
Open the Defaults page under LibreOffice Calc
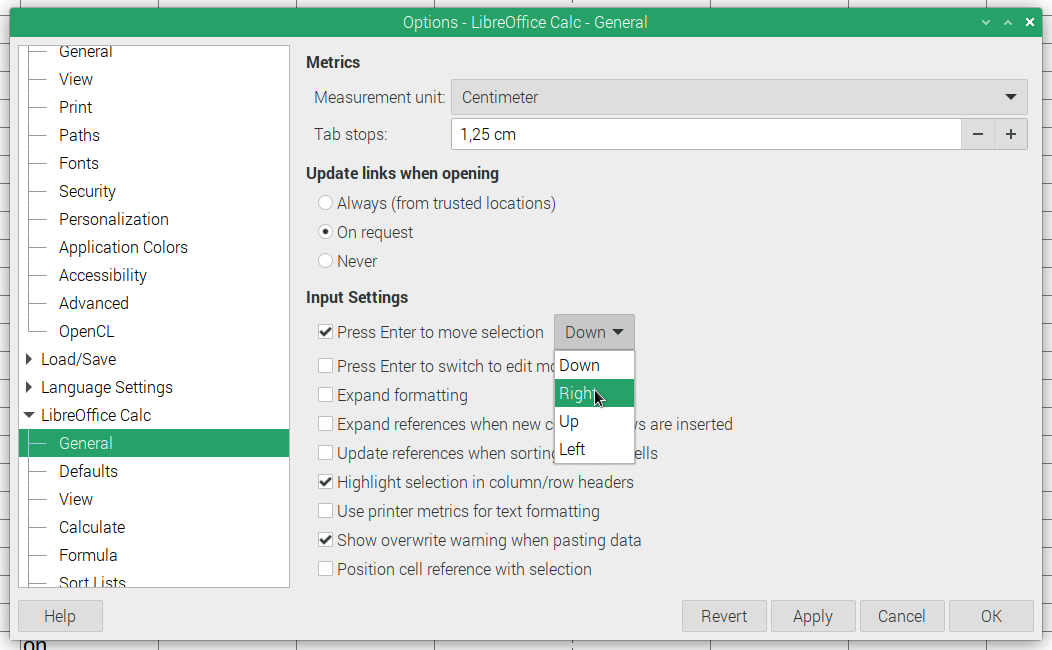tap(89, 472)
